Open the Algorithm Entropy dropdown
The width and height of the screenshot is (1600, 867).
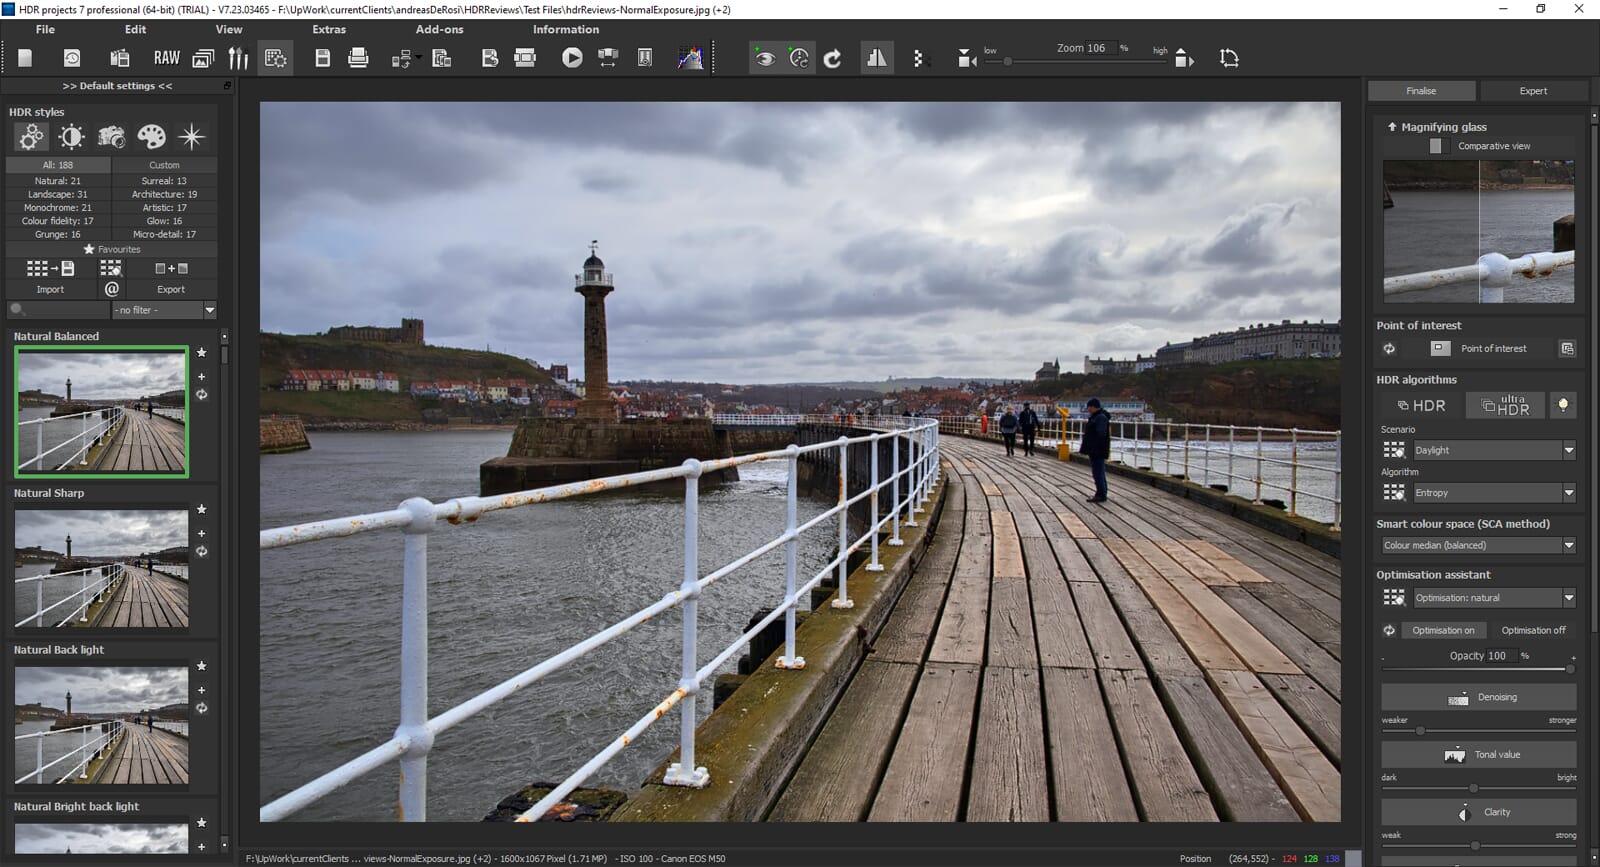1494,492
